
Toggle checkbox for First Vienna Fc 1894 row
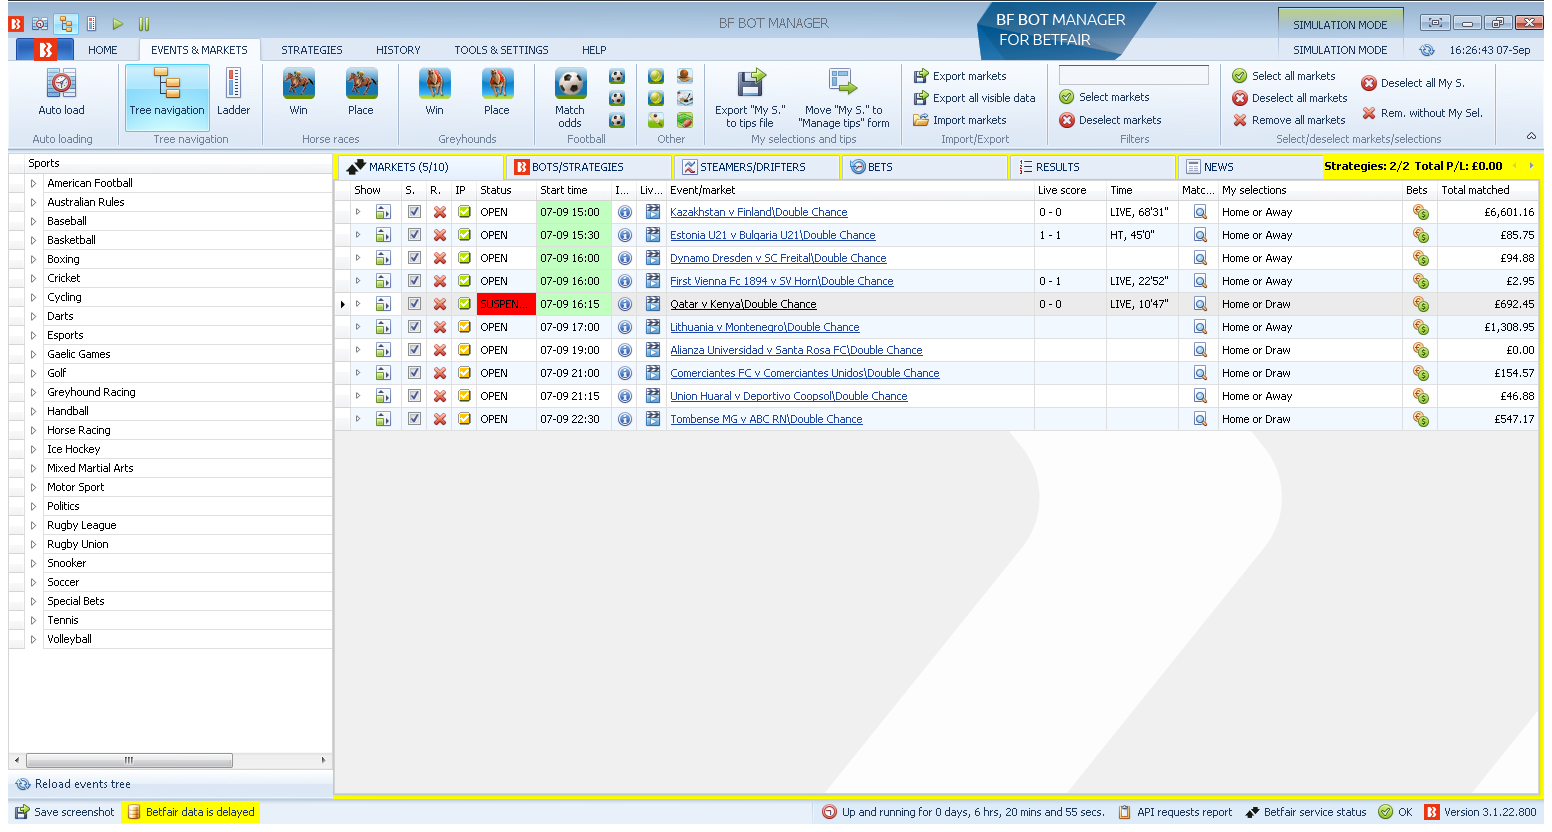(x=414, y=281)
